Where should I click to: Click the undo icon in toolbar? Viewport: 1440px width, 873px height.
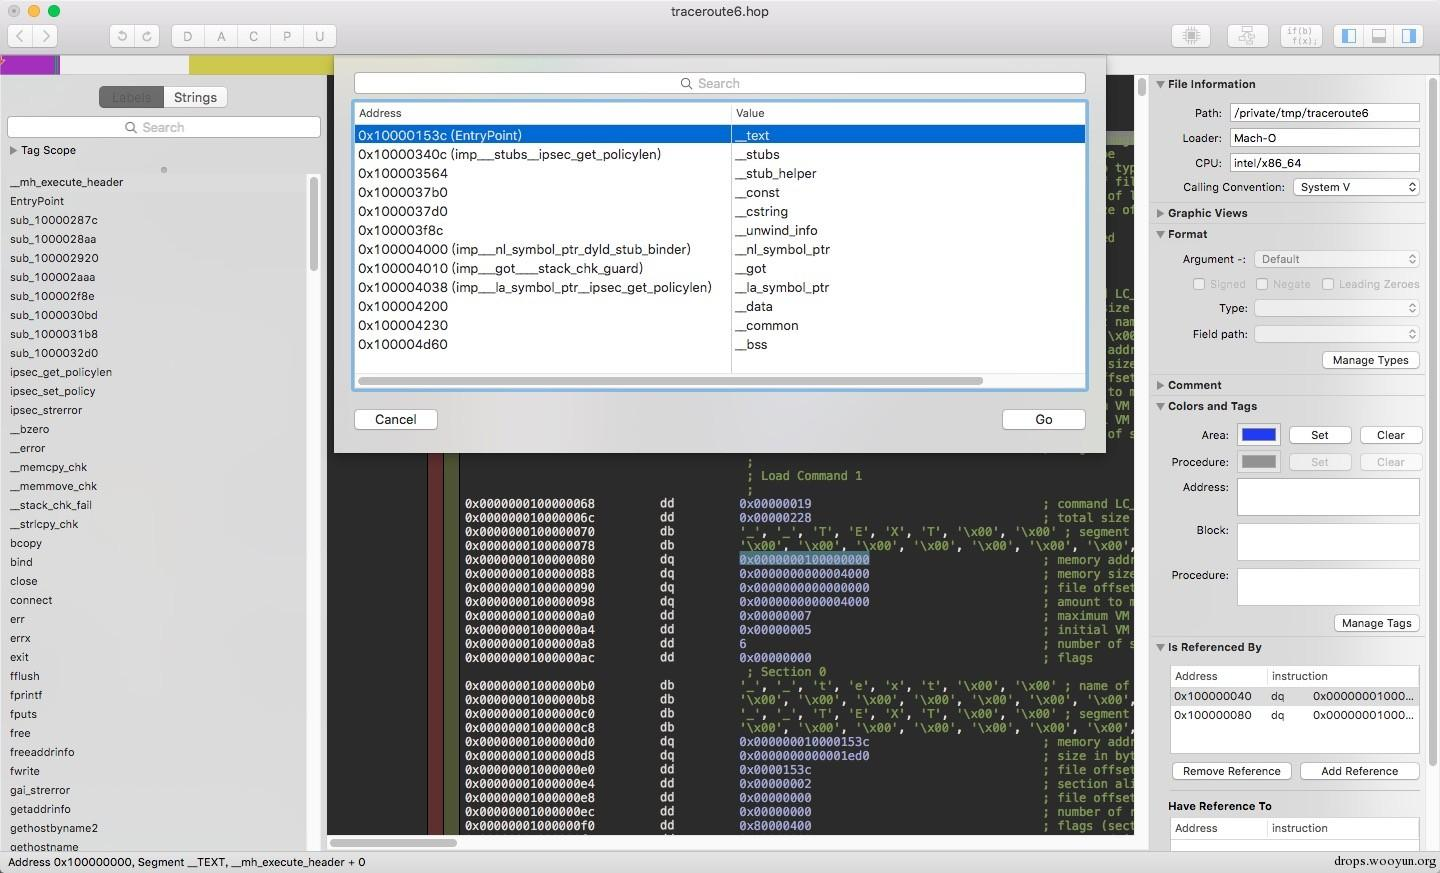pyautogui.click(x=122, y=36)
